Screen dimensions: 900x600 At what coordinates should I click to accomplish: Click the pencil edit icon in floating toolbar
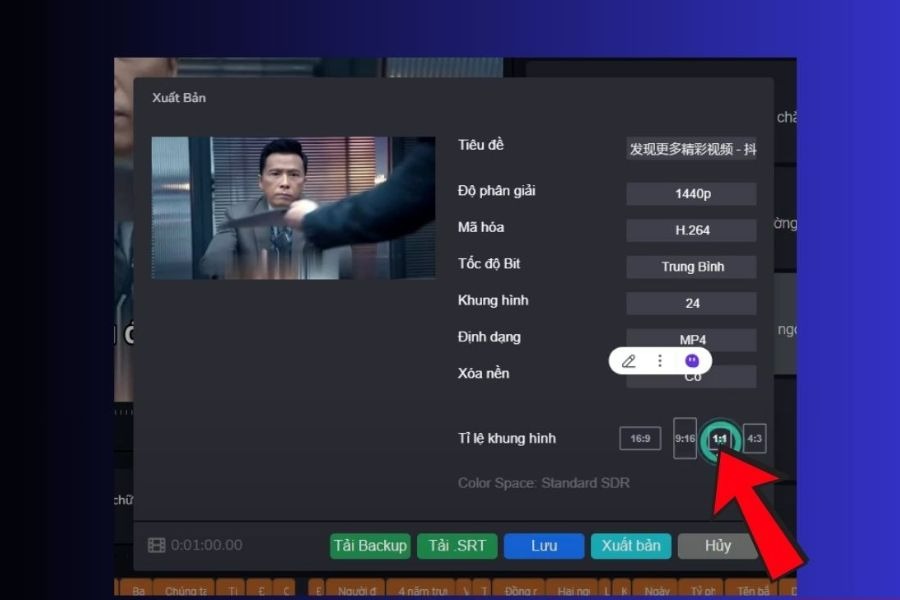point(629,361)
